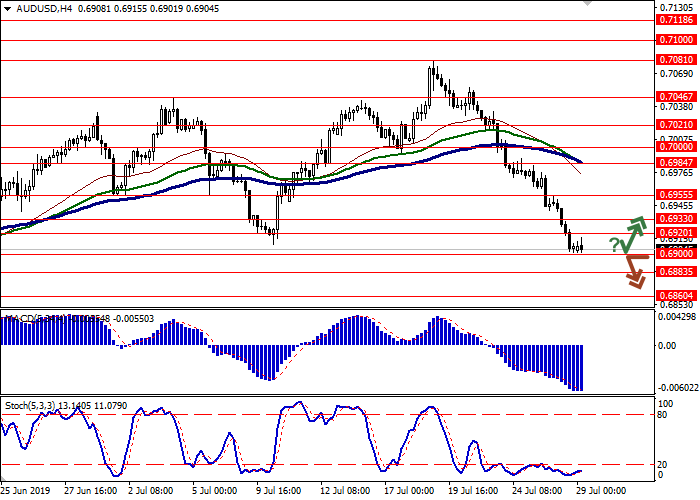
Task: Select the 0.7118 red price label
Action: [x=675, y=19]
